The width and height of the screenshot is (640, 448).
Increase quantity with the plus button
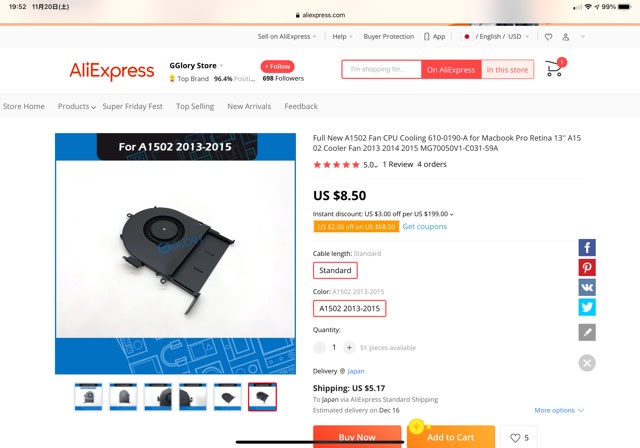pyautogui.click(x=349, y=348)
